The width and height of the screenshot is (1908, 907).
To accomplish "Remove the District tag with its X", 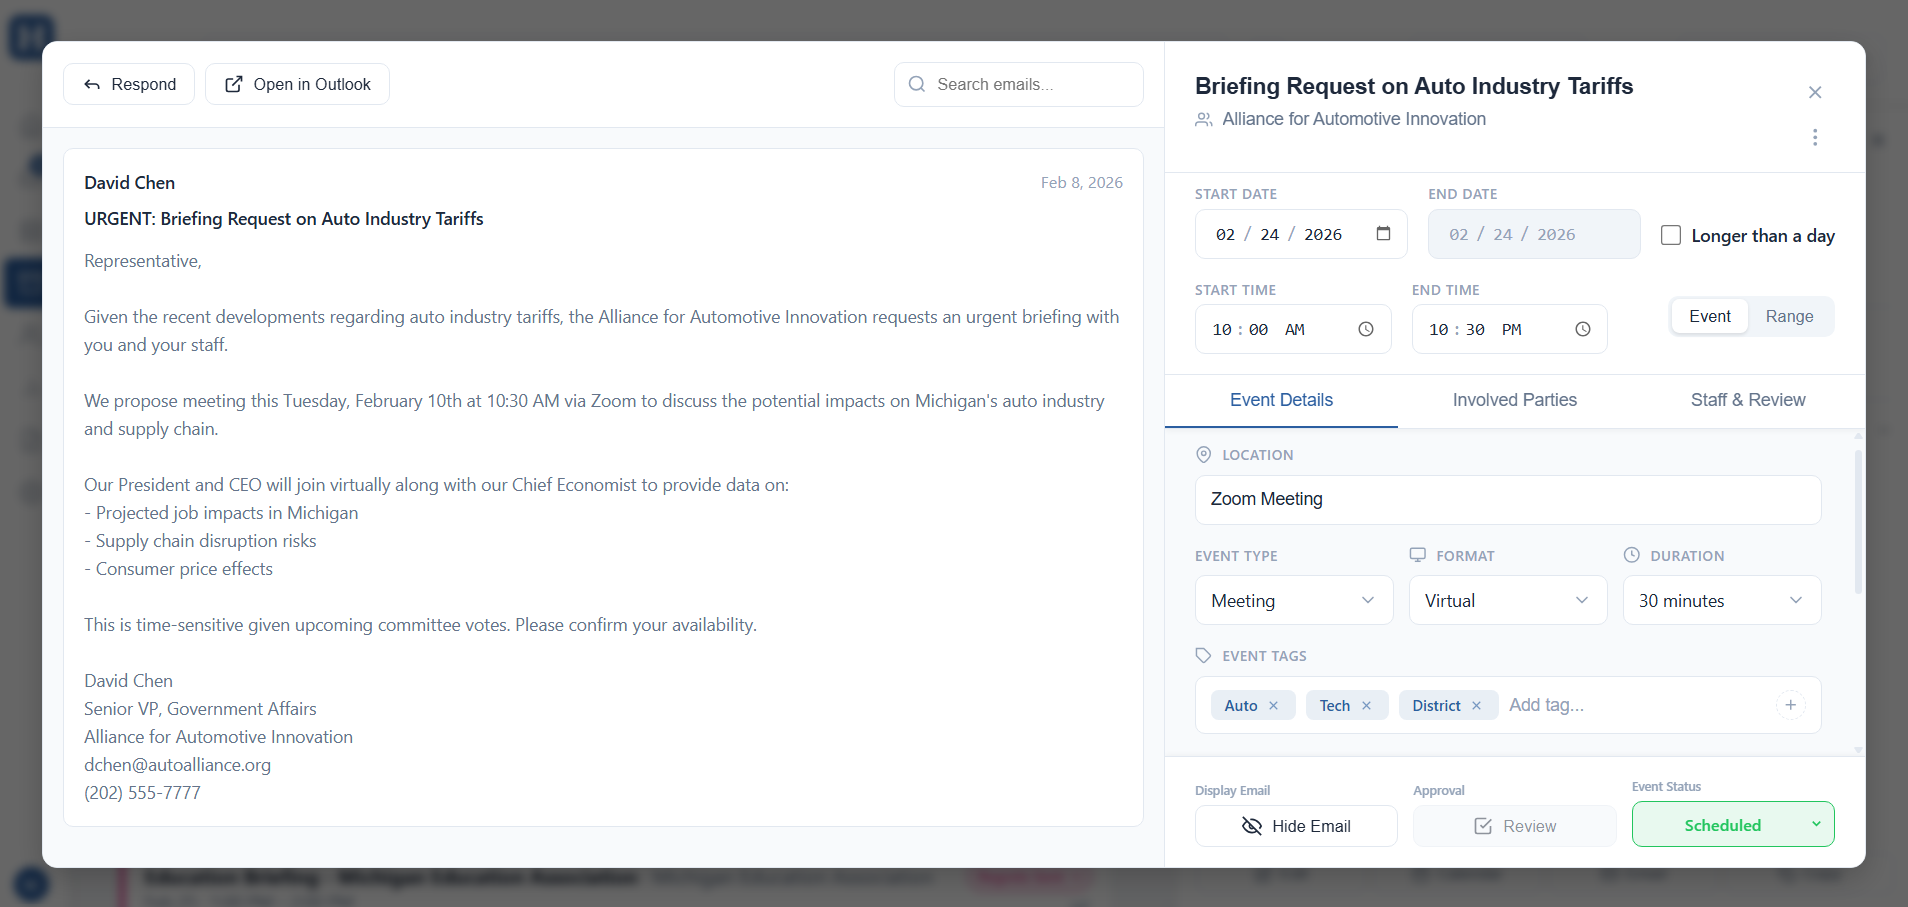I will click(1477, 705).
